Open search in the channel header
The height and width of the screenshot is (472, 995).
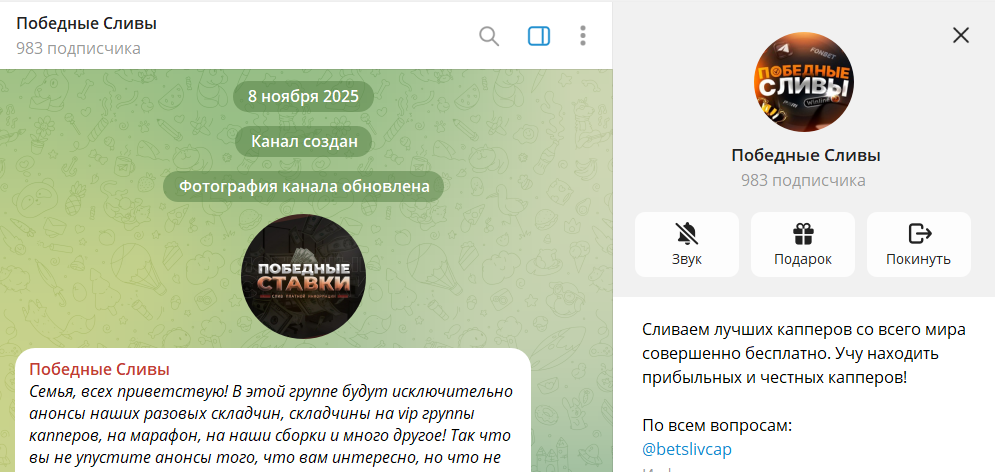(x=489, y=36)
